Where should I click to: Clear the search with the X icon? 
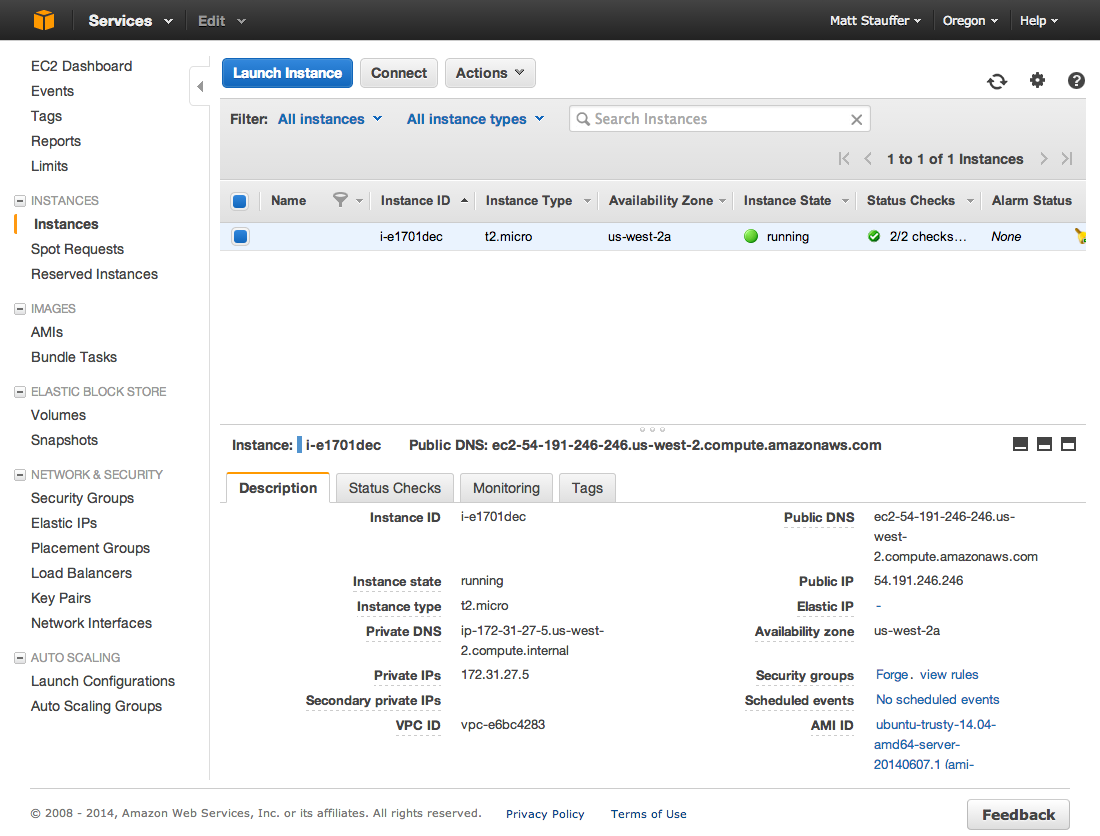pos(857,119)
